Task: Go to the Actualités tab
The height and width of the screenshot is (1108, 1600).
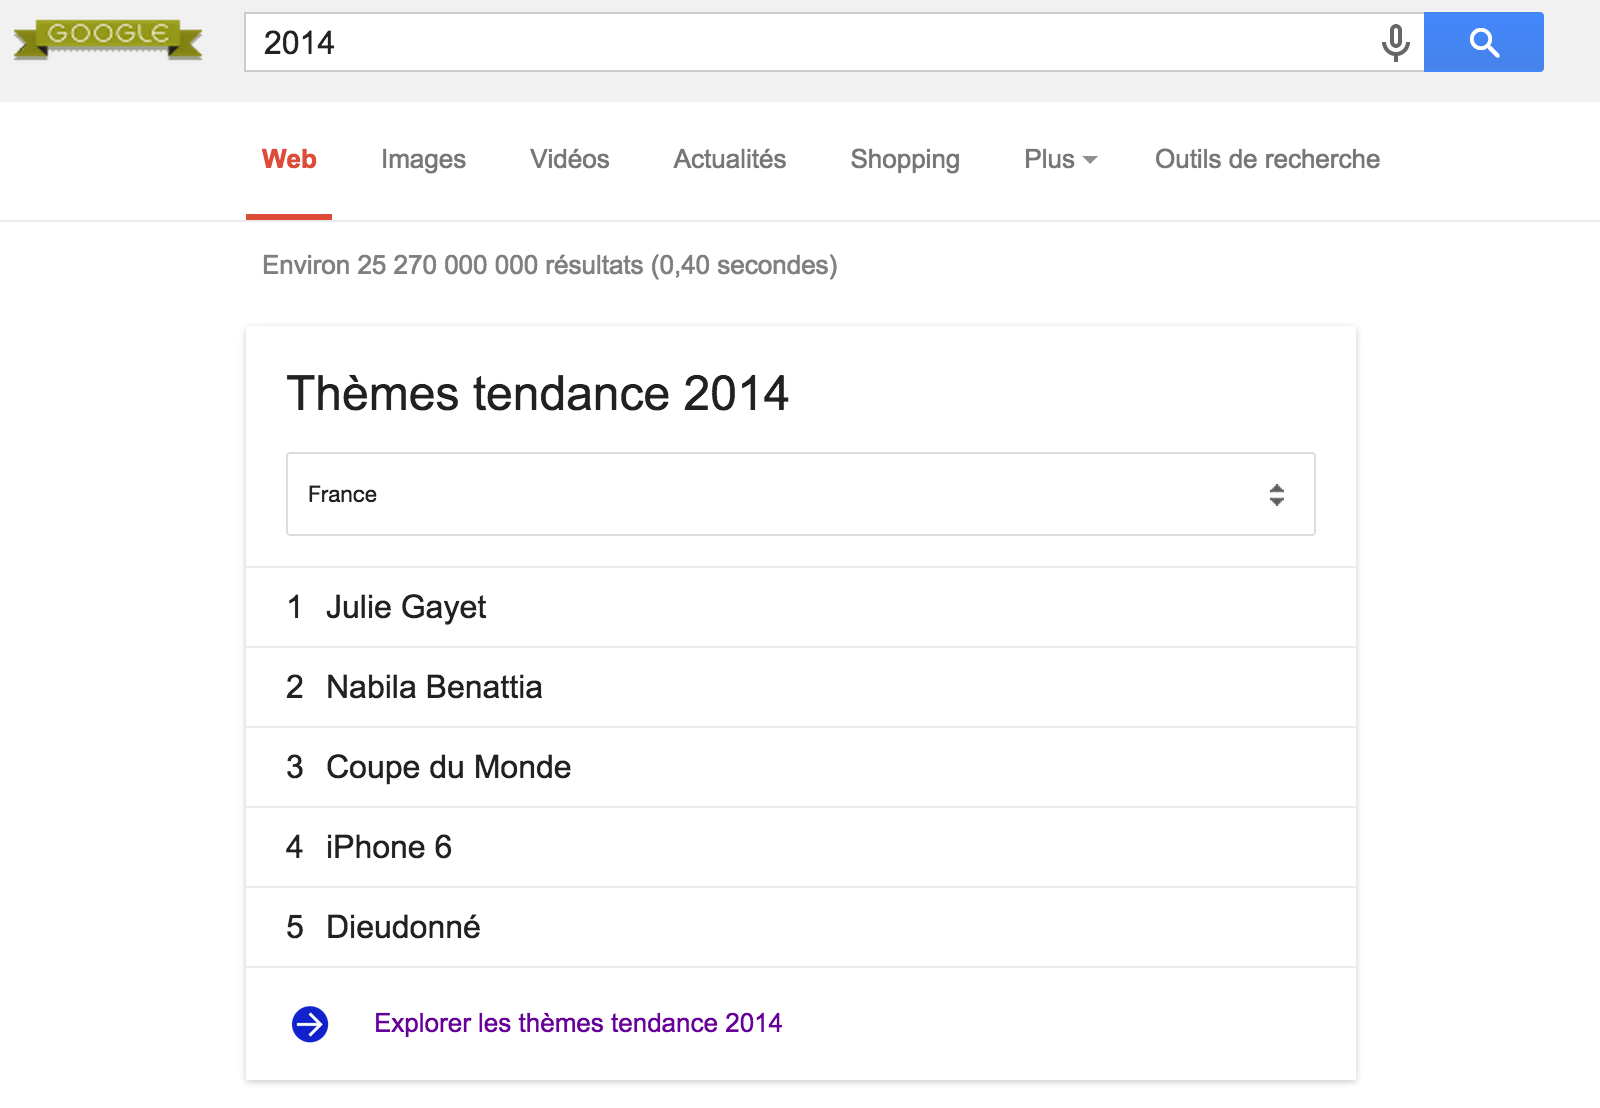Action: pos(730,160)
